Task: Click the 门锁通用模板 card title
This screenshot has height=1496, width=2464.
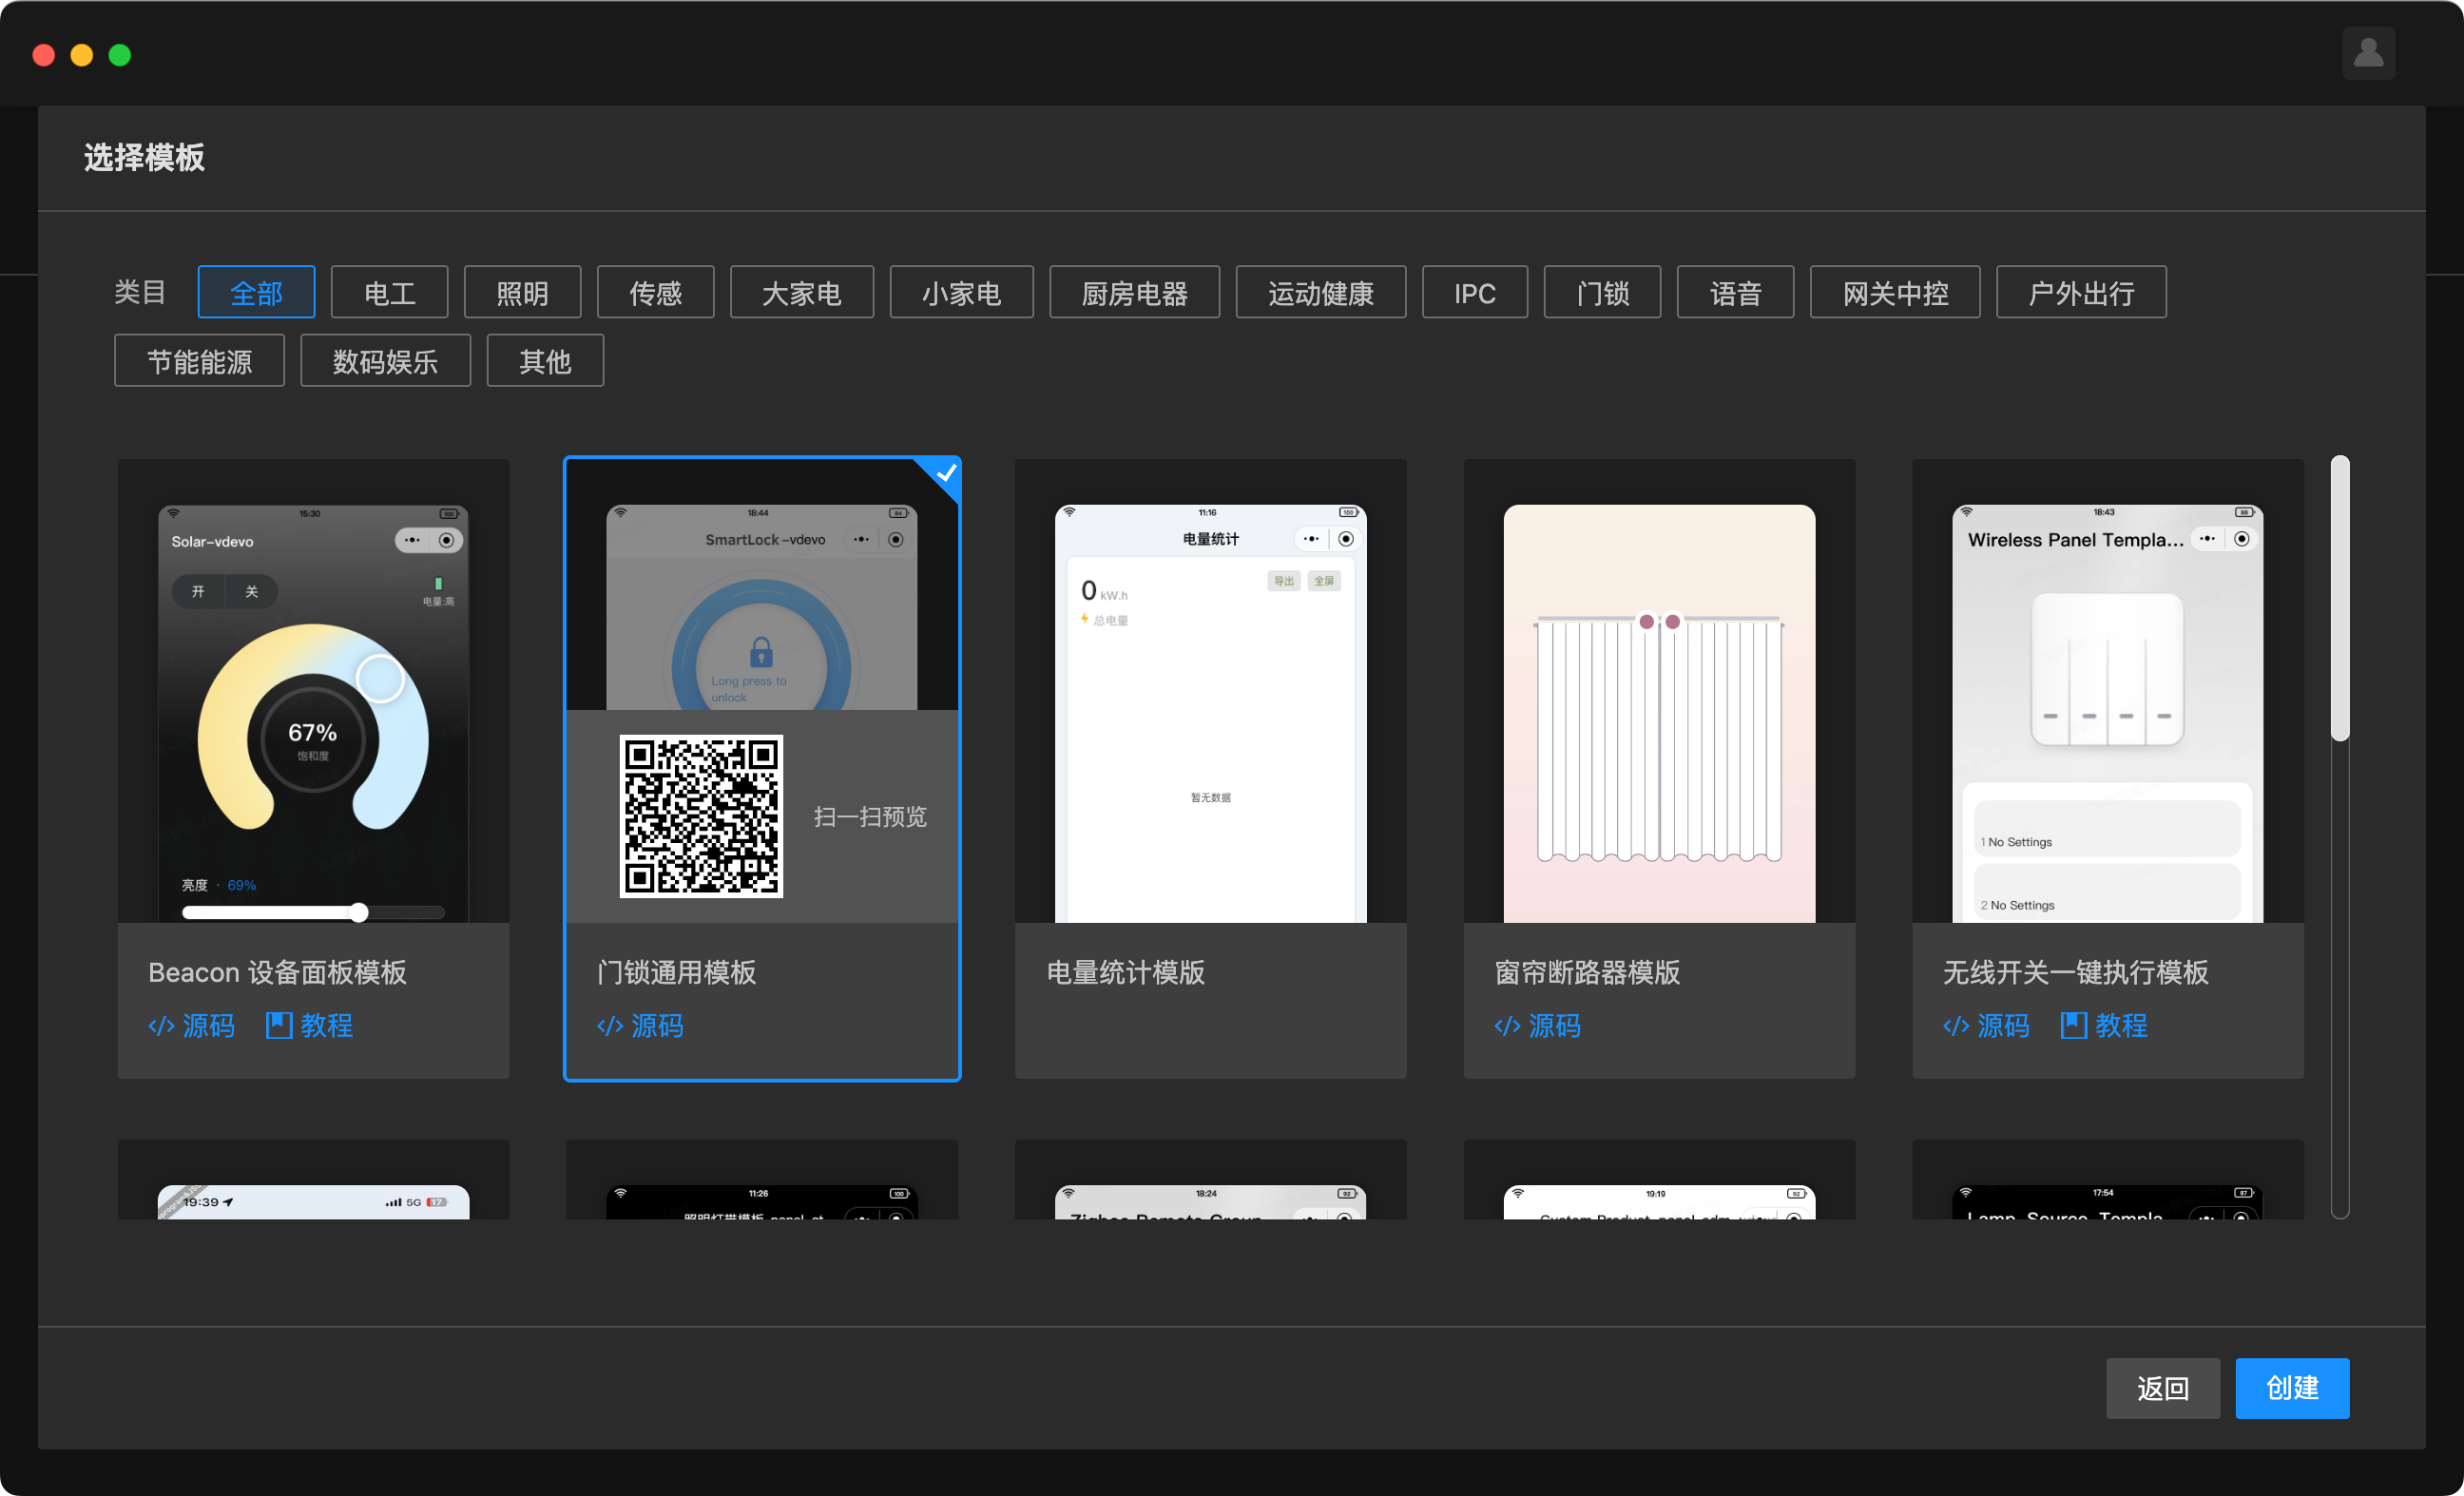Action: [x=676, y=972]
